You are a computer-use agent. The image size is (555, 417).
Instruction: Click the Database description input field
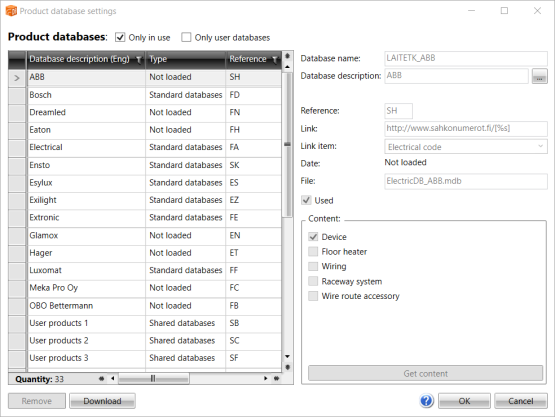coord(457,76)
